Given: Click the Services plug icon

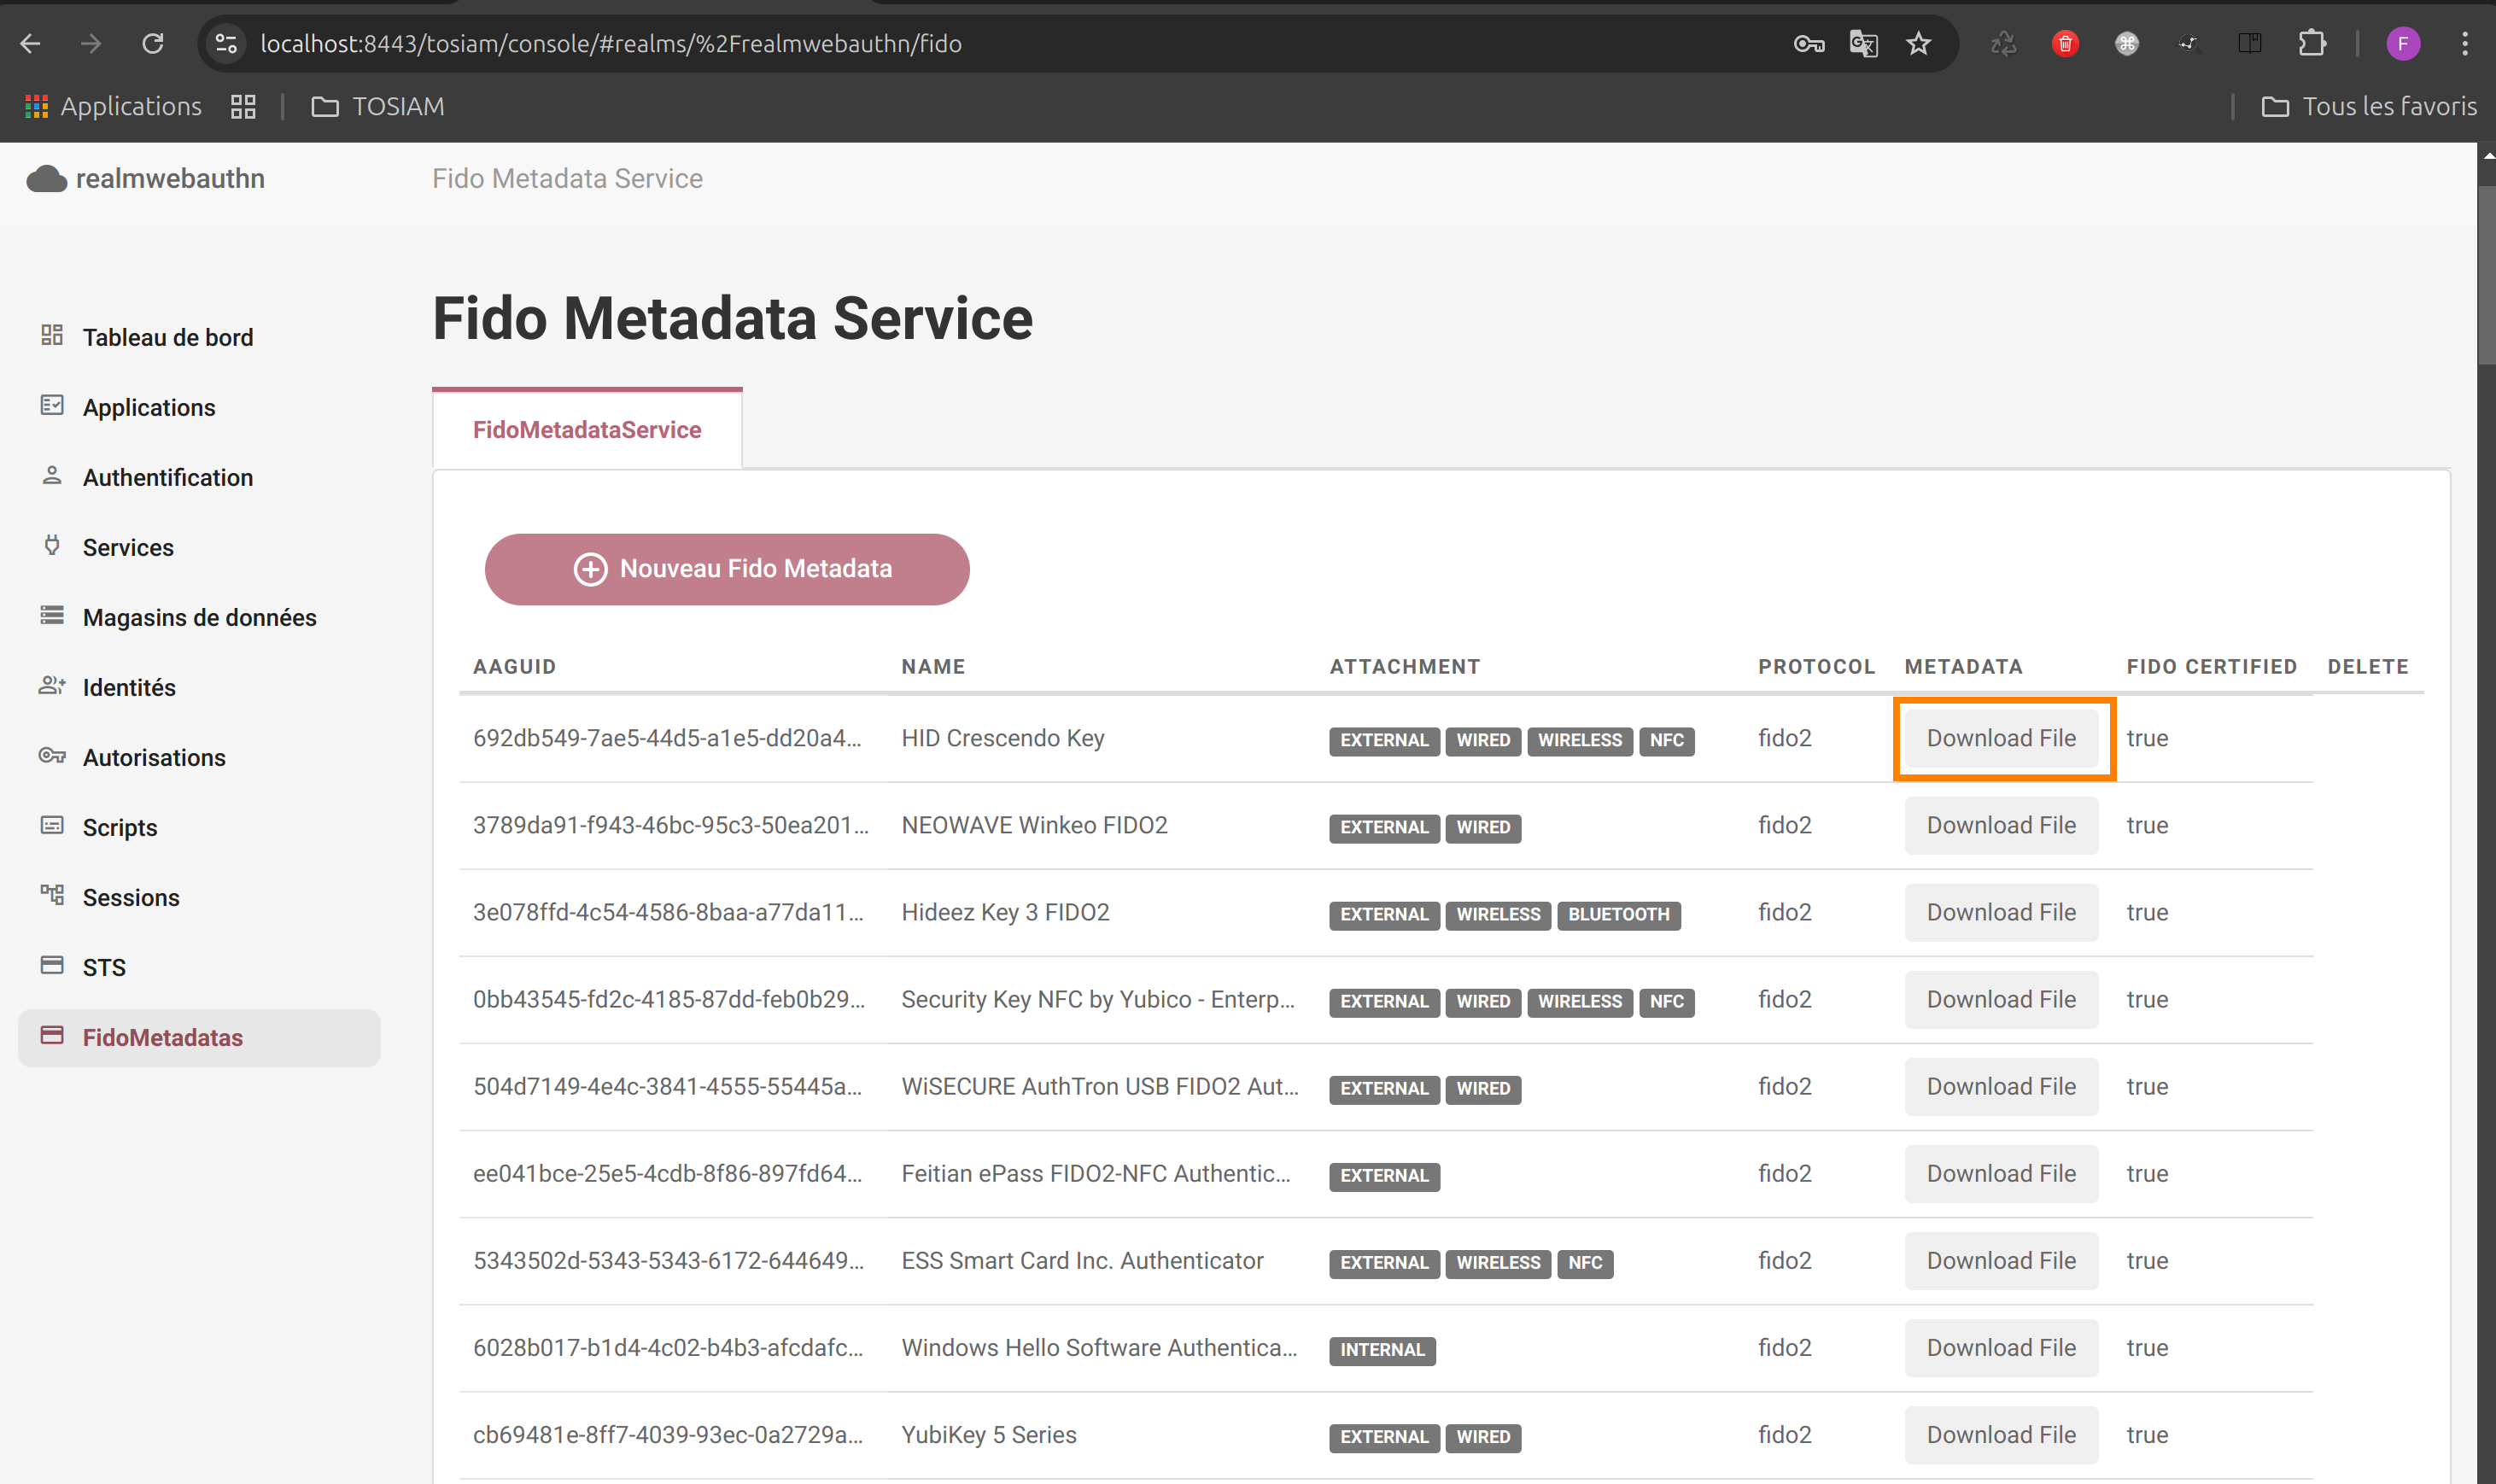Looking at the screenshot, I should click(52, 545).
